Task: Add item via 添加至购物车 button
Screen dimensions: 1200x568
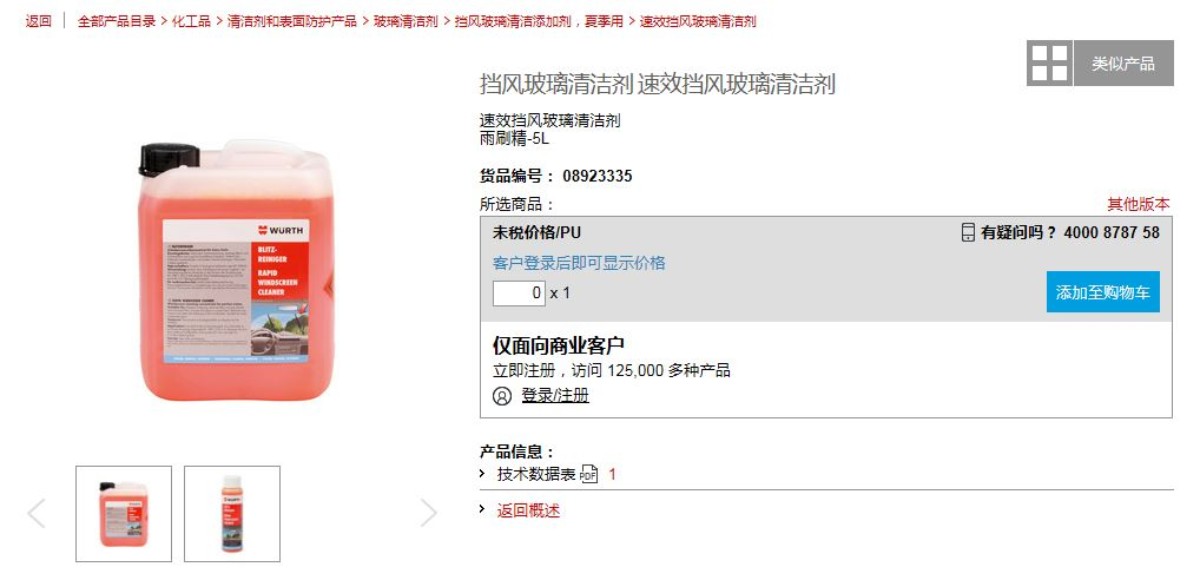Action: coord(1103,292)
